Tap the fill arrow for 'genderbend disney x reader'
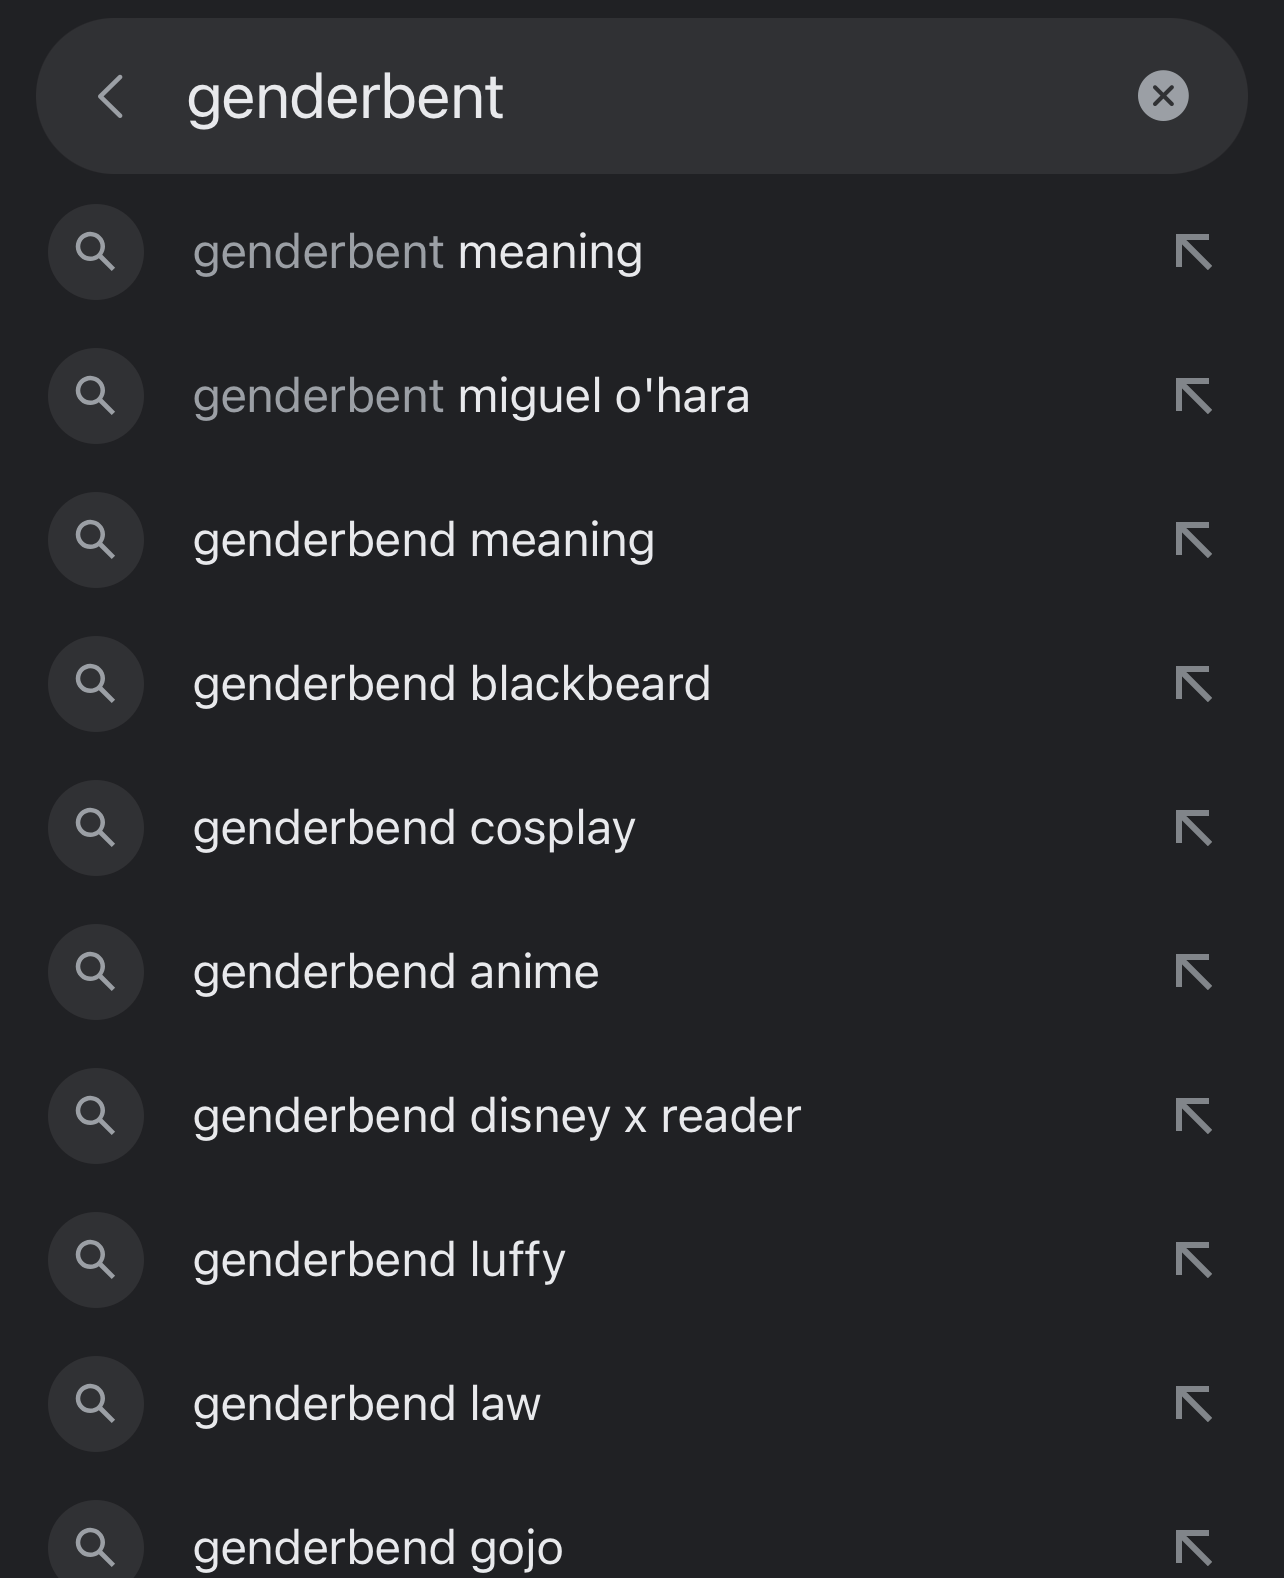The width and height of the screenshot is (1284, 1578). [1196, 1116]
